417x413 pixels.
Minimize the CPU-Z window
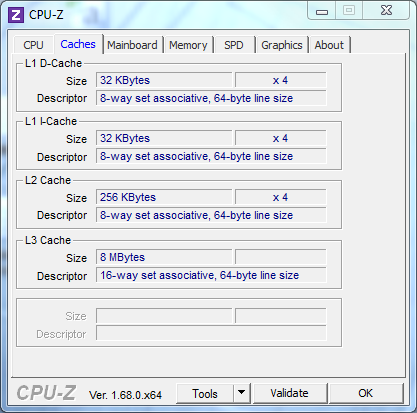click(x=322, y=11)
